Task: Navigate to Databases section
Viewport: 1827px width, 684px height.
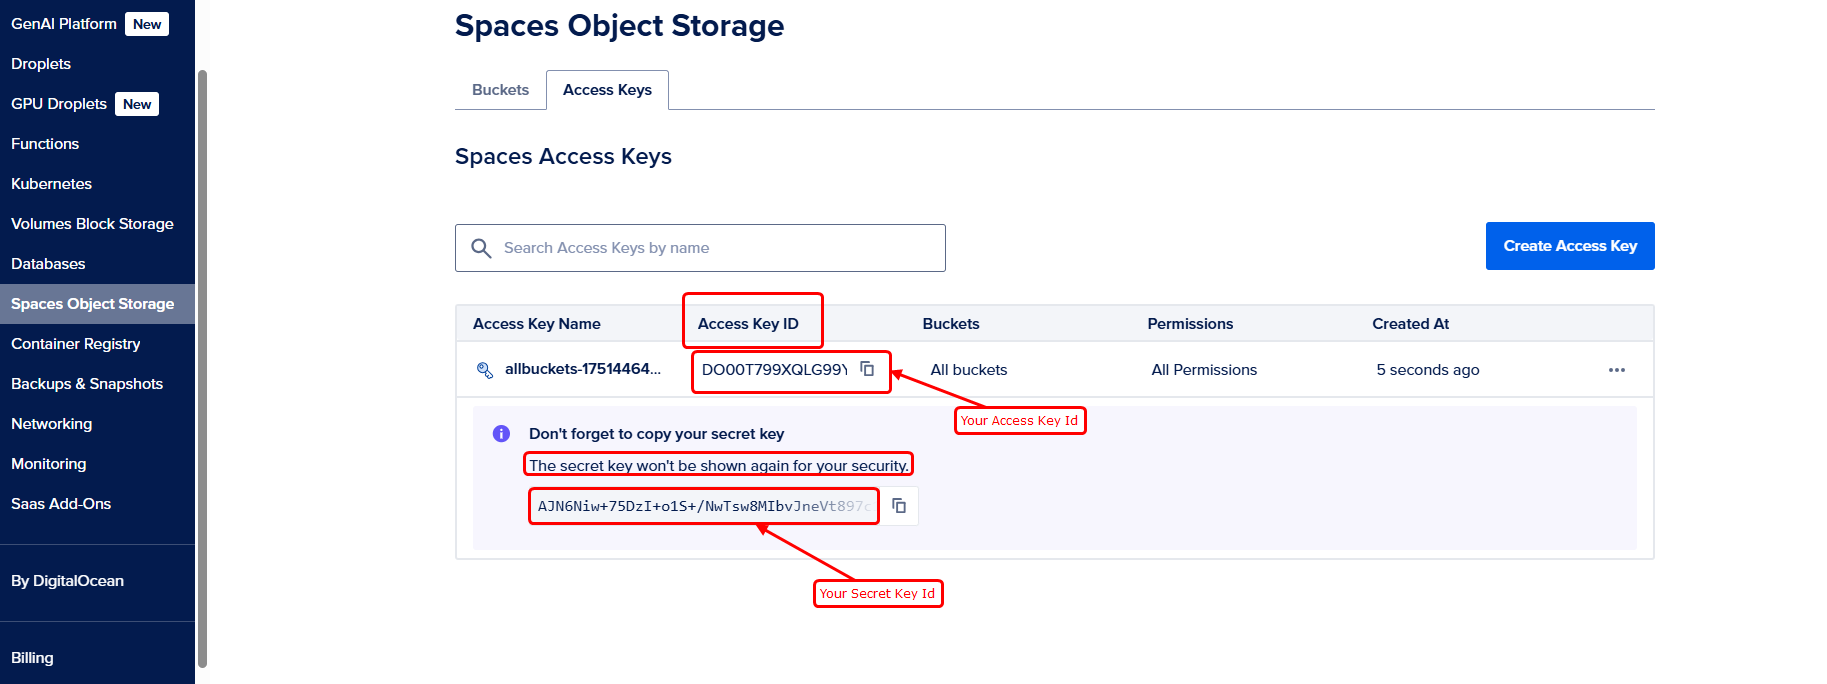Action: coord(48,264)
